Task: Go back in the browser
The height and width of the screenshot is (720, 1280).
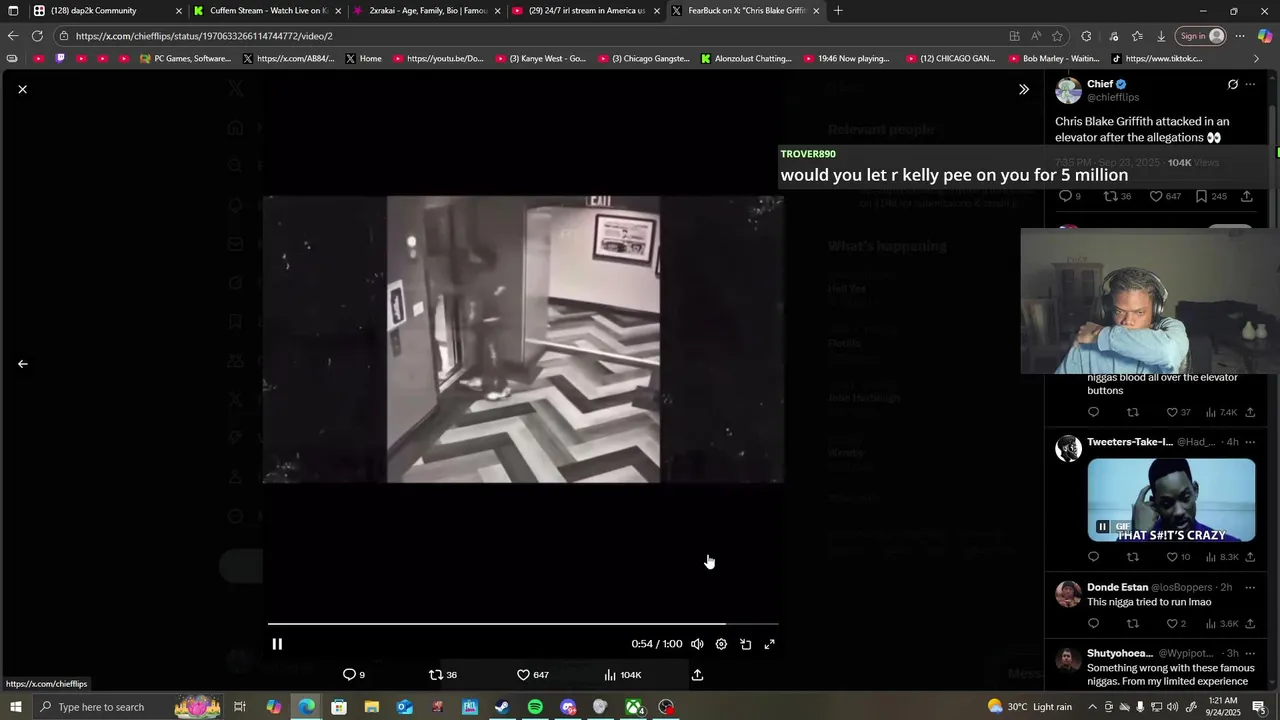Action: click(13, 36)
